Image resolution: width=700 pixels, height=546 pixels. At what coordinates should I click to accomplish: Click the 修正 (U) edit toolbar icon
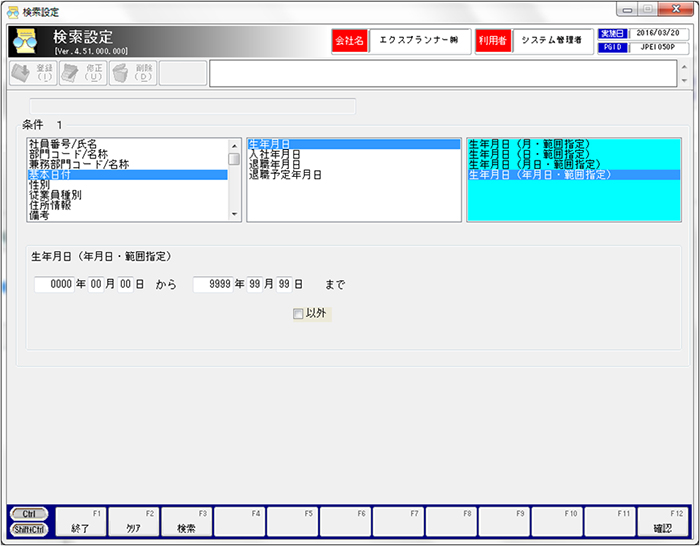(x=82, y=73)
